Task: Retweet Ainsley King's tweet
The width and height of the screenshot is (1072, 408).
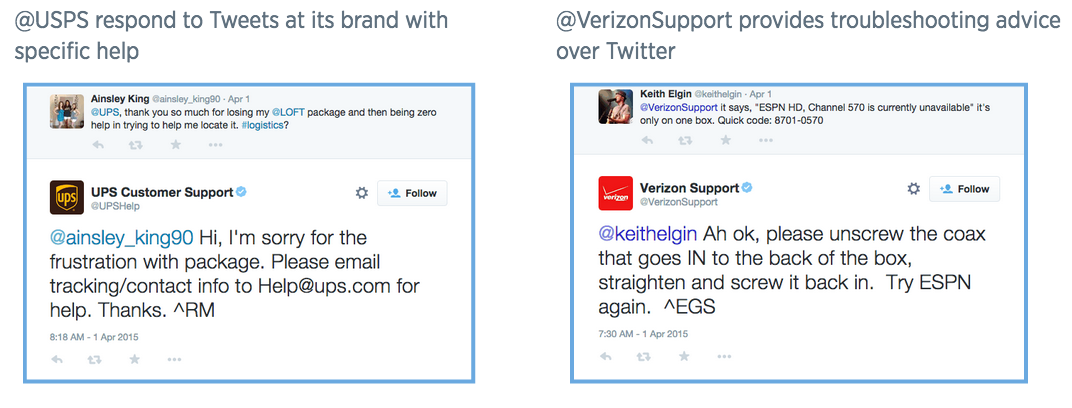Action: pyautogui.click(x=135, y=145)
